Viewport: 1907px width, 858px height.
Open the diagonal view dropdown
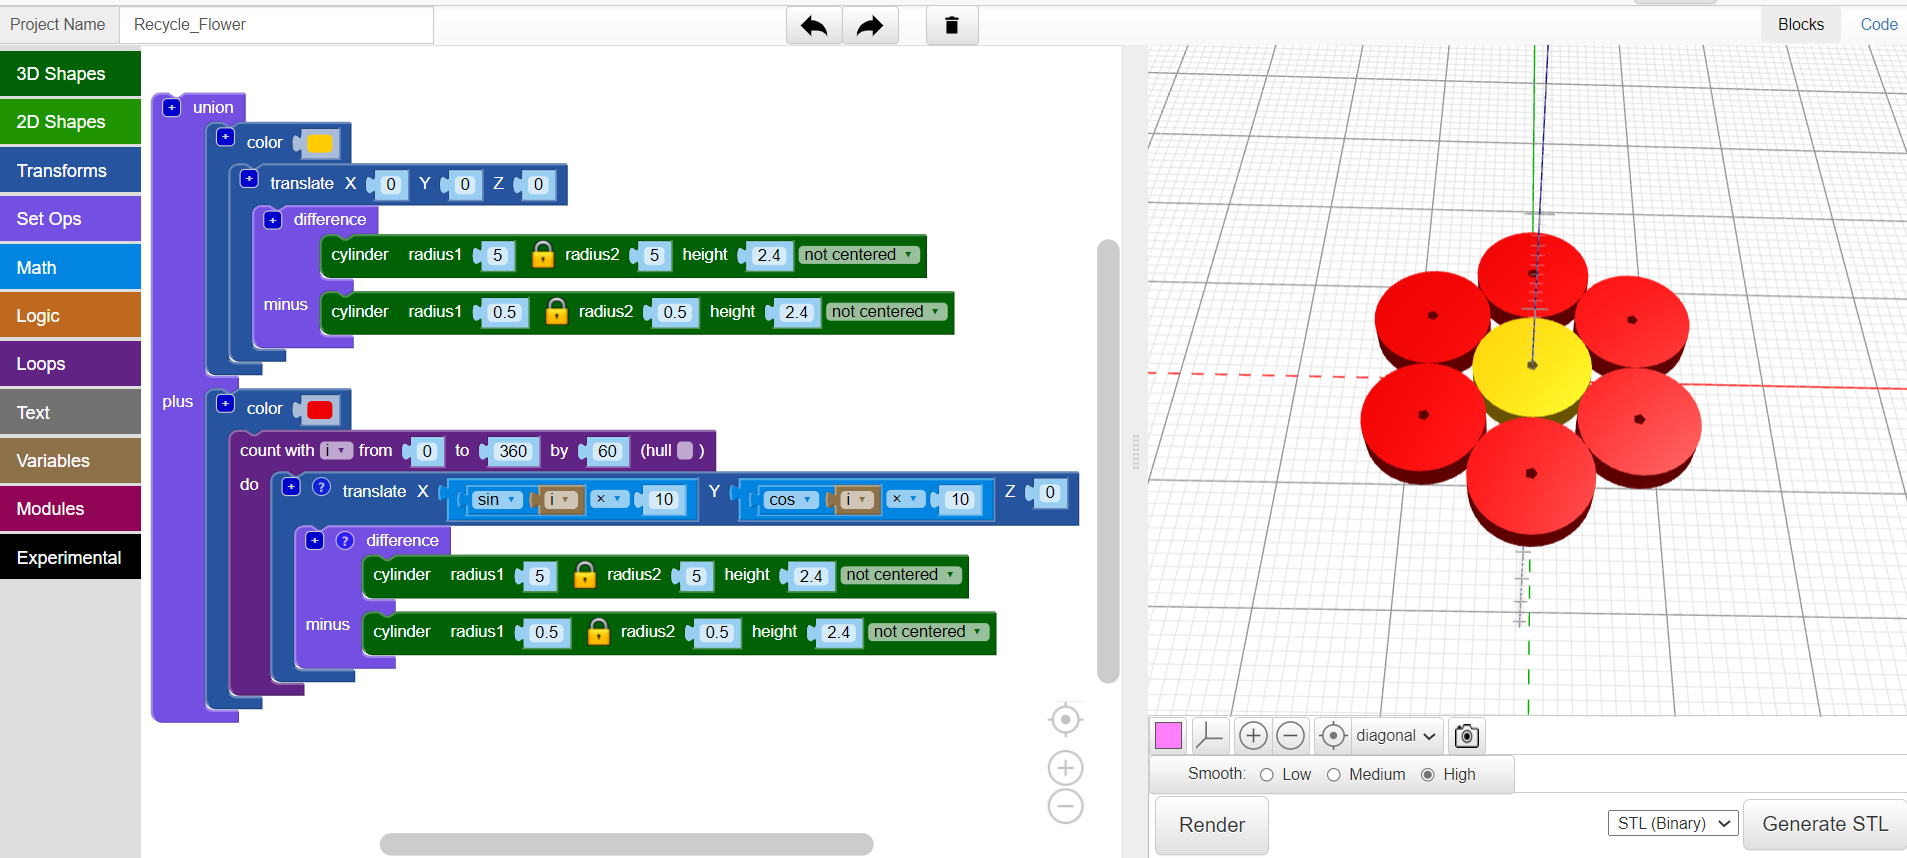1397,736
